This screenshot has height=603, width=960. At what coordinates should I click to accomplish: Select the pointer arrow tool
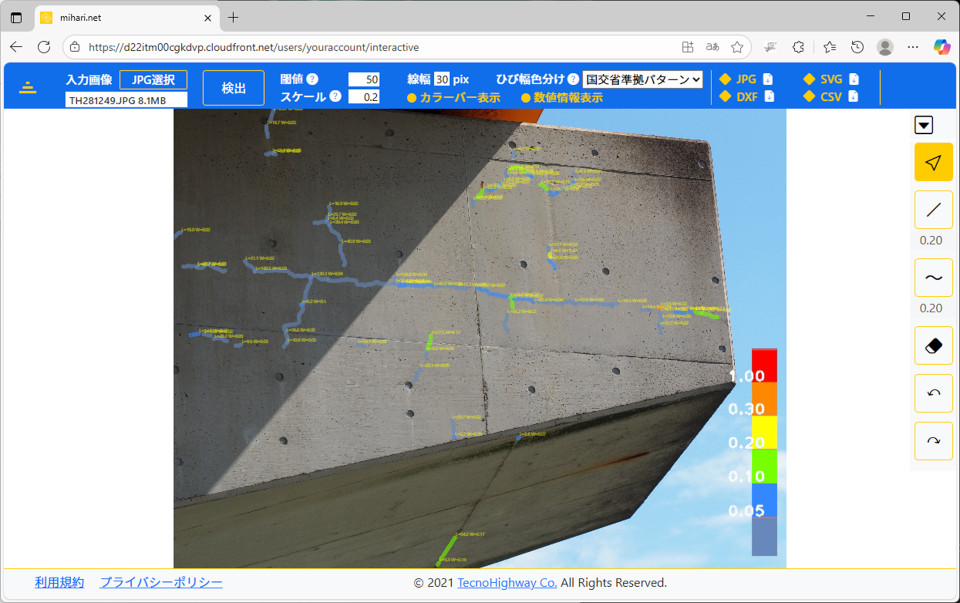(x=933, y=162)
